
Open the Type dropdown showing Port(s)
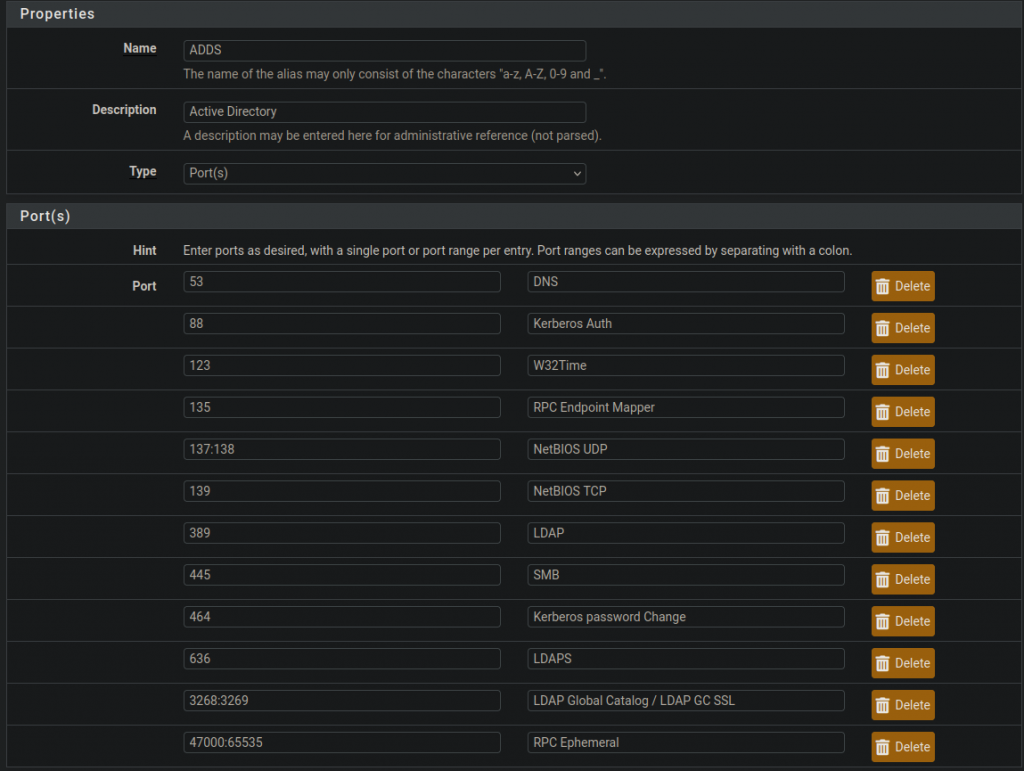coord(384,173)
